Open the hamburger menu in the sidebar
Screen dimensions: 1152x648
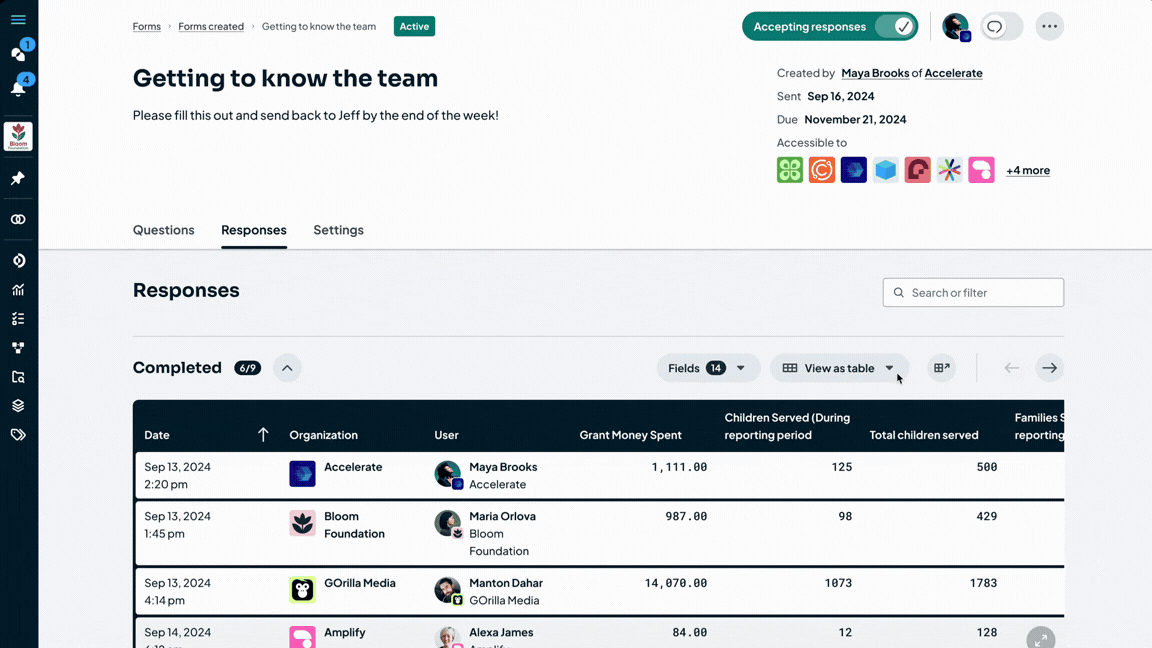pyautogui.click(x=18, y=20)
